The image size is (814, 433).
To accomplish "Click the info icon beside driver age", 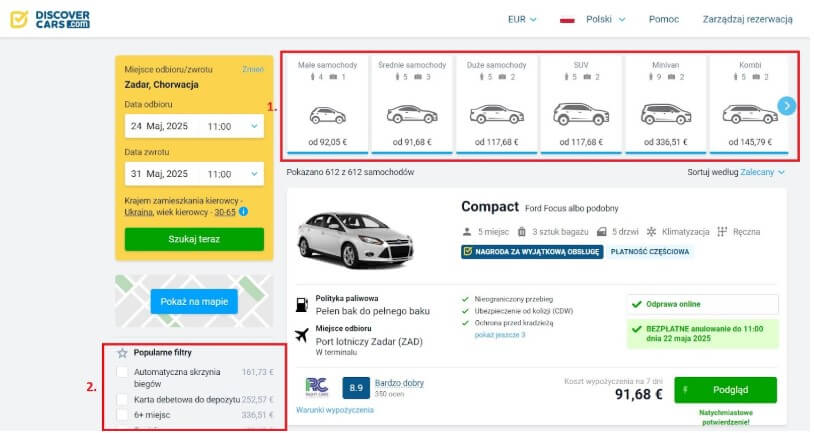I will [x=244, y=212].
